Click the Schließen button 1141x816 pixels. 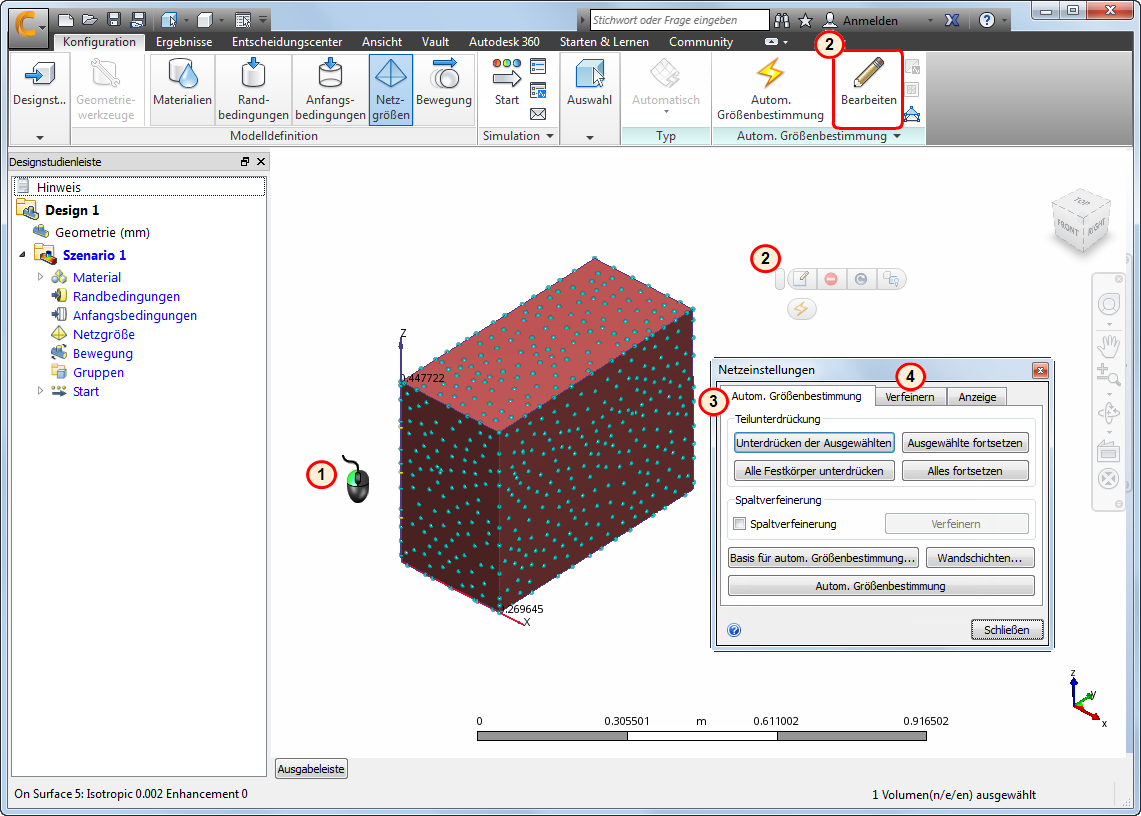[x=1006, y=630]
